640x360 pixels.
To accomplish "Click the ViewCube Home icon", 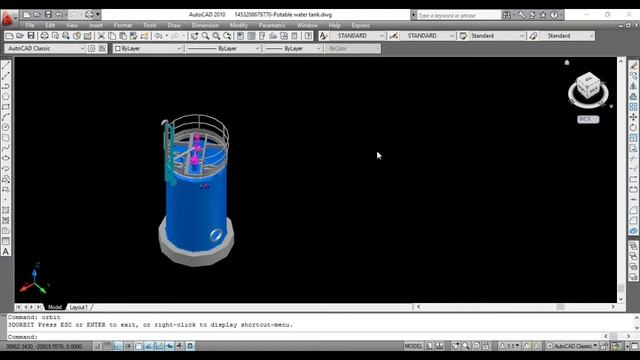I will (x=567, y=62).
